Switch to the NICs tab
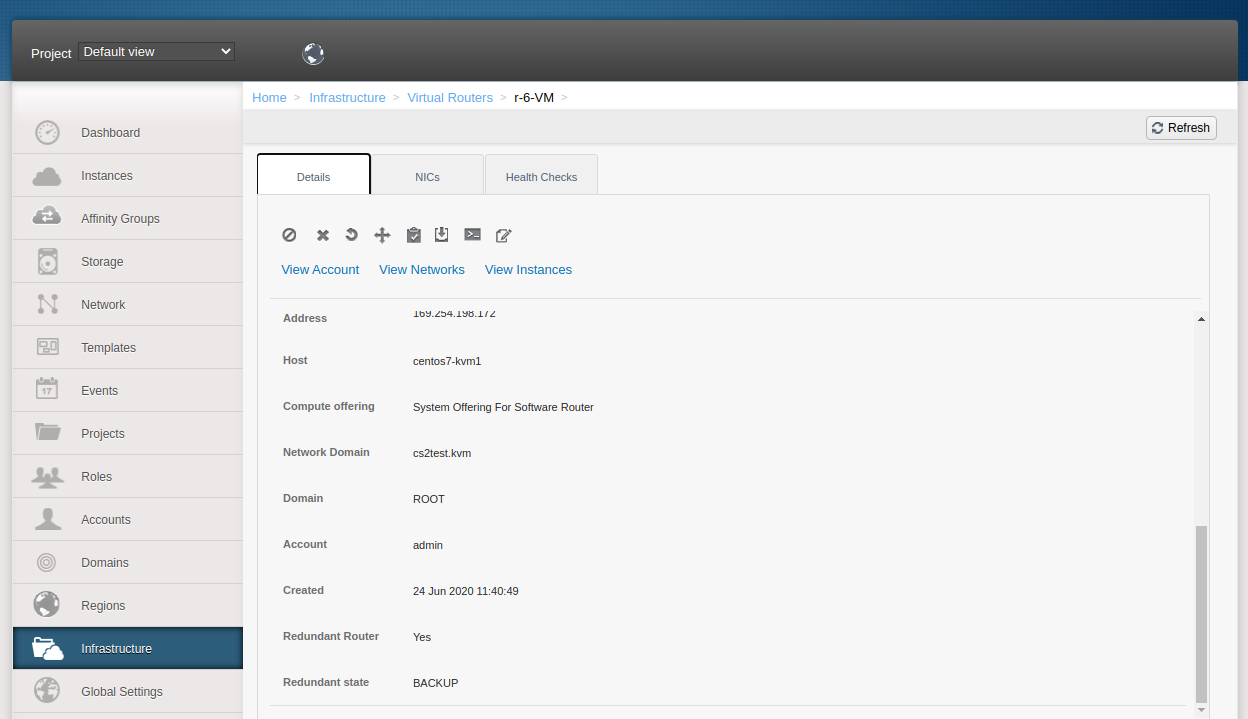The width and height of the screenshot is (1248, 719). coord(427,175)
